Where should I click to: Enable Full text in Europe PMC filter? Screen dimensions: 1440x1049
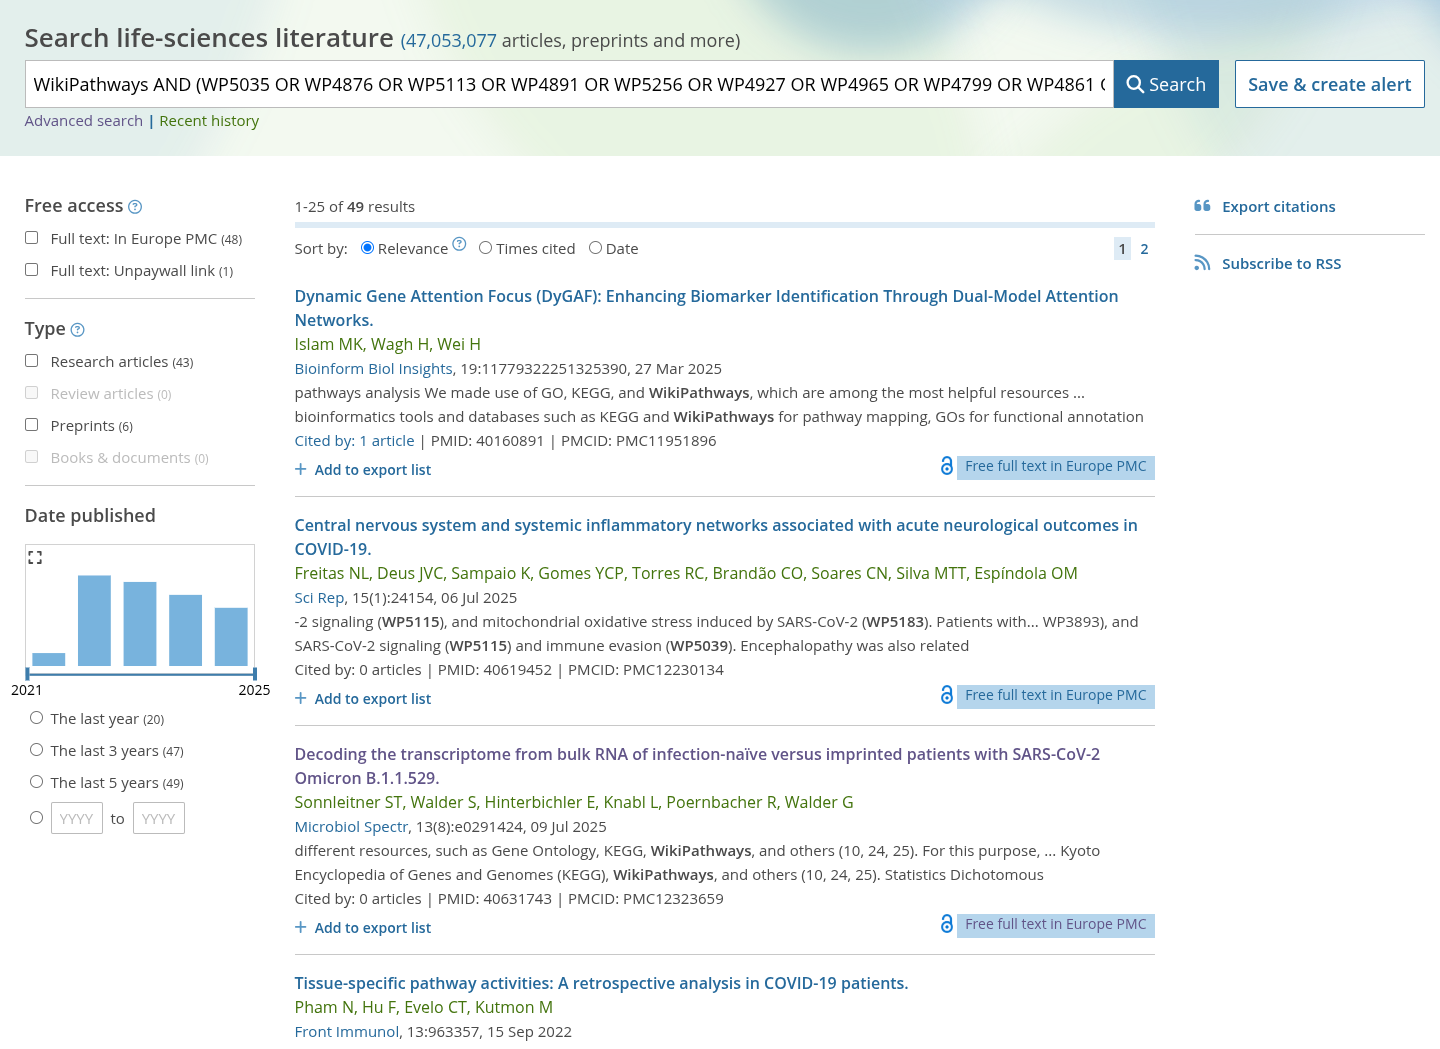(32, 238)
